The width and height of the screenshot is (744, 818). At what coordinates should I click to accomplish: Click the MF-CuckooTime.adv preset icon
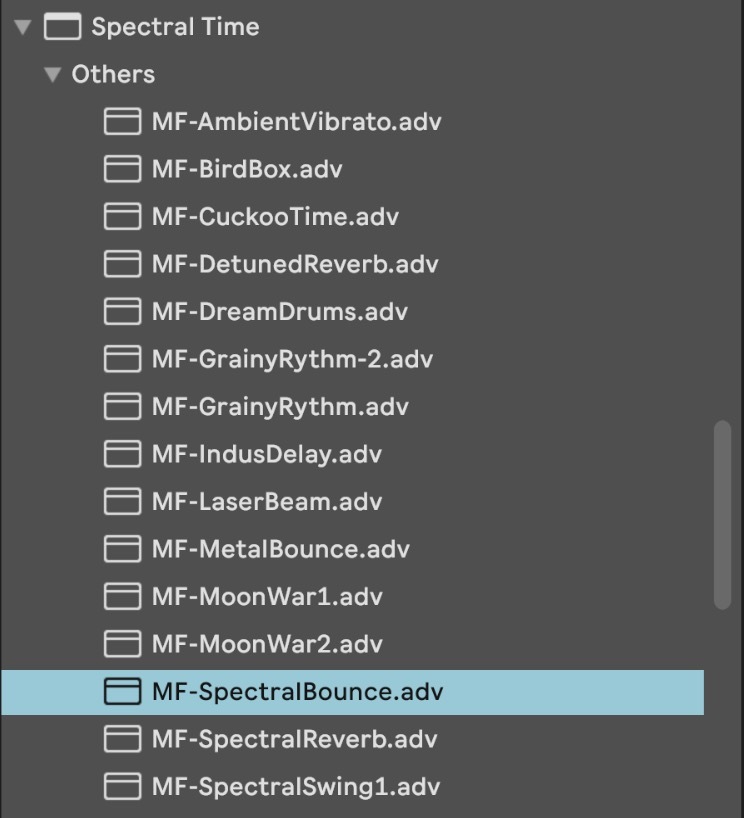[x=122, y=217]
